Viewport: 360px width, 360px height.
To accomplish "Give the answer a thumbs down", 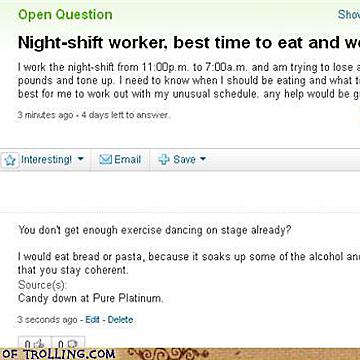I will [68, 344].
